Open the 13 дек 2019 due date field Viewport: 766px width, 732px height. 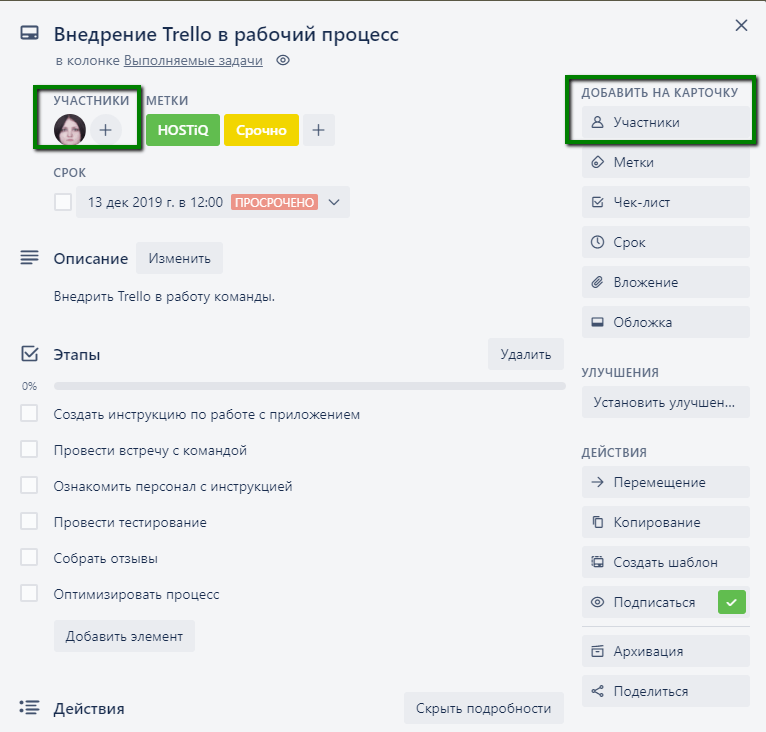(x=213, y=202)
